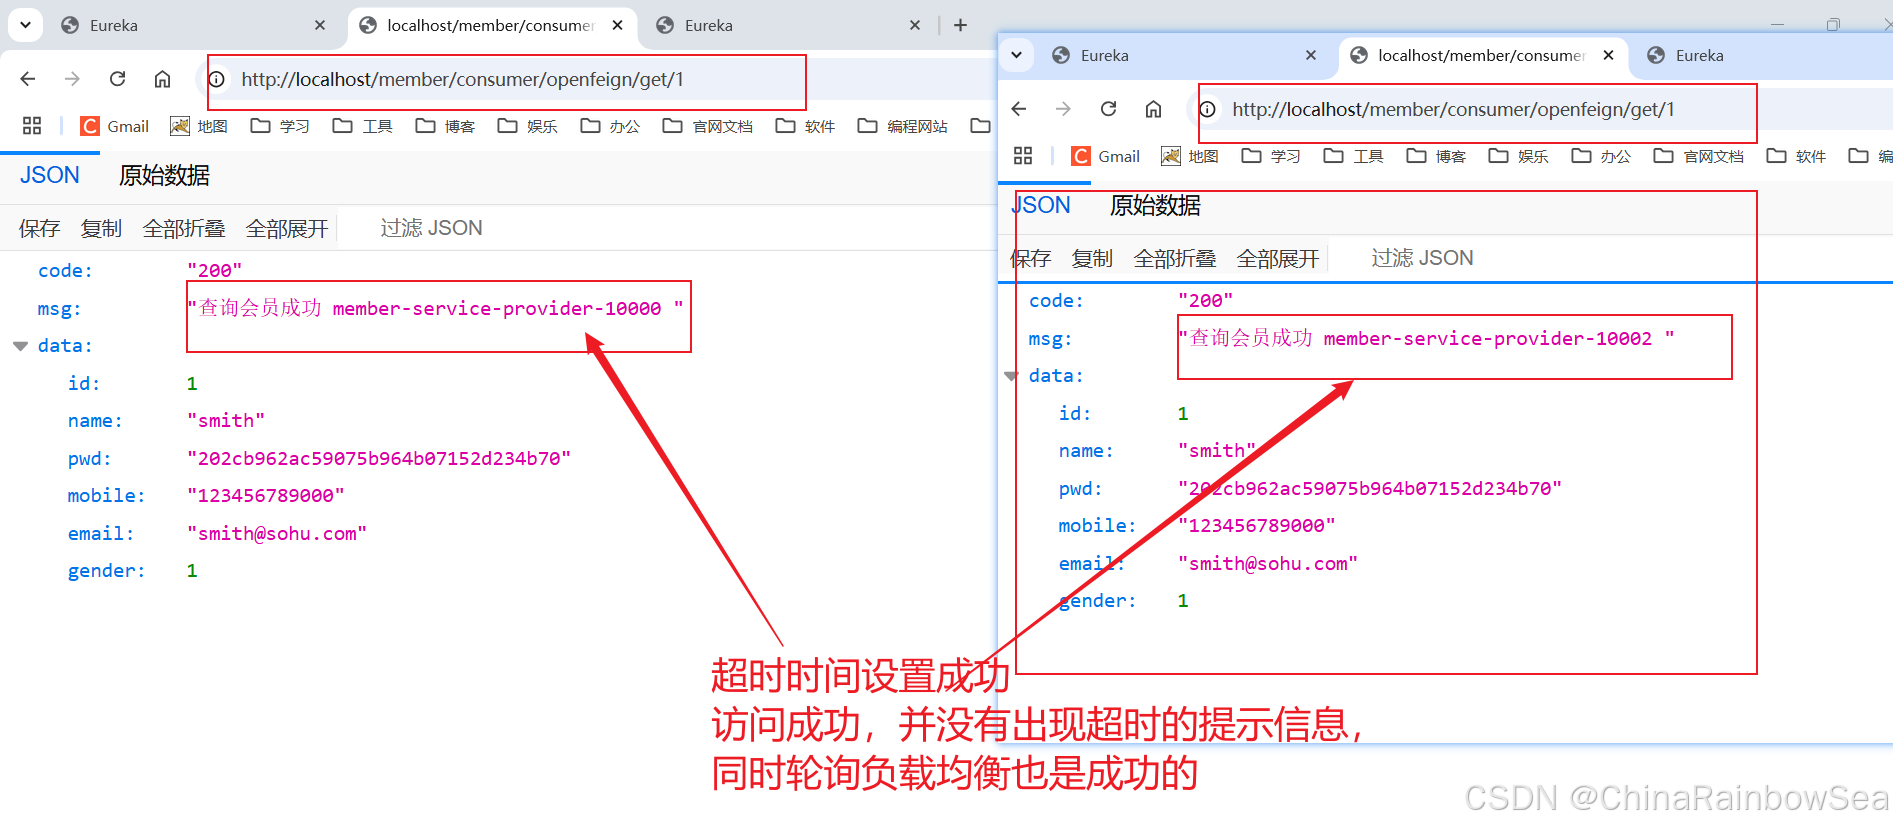This screenshot has width=1893, height=830.
Task: Close localhost/member/consumer tab in right window
Action: (1608, 55)
